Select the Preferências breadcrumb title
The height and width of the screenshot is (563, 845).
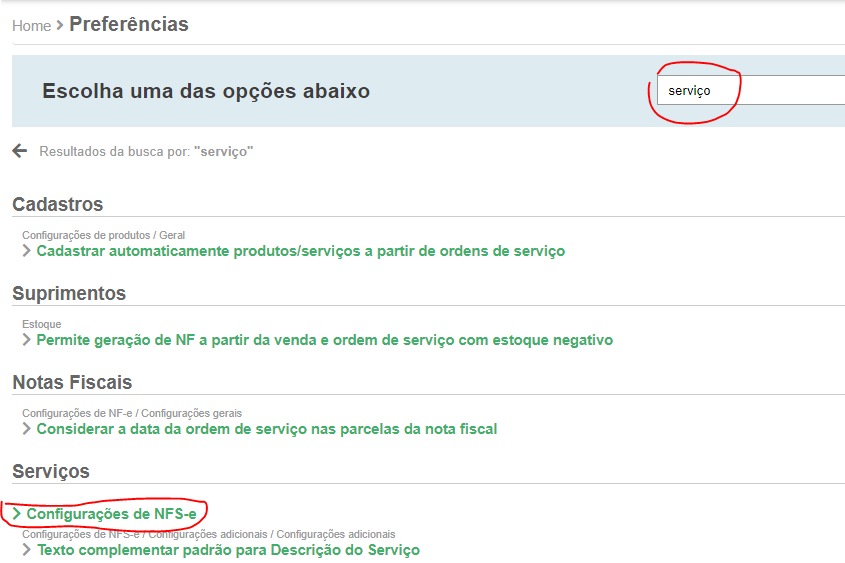pos(128,25)
